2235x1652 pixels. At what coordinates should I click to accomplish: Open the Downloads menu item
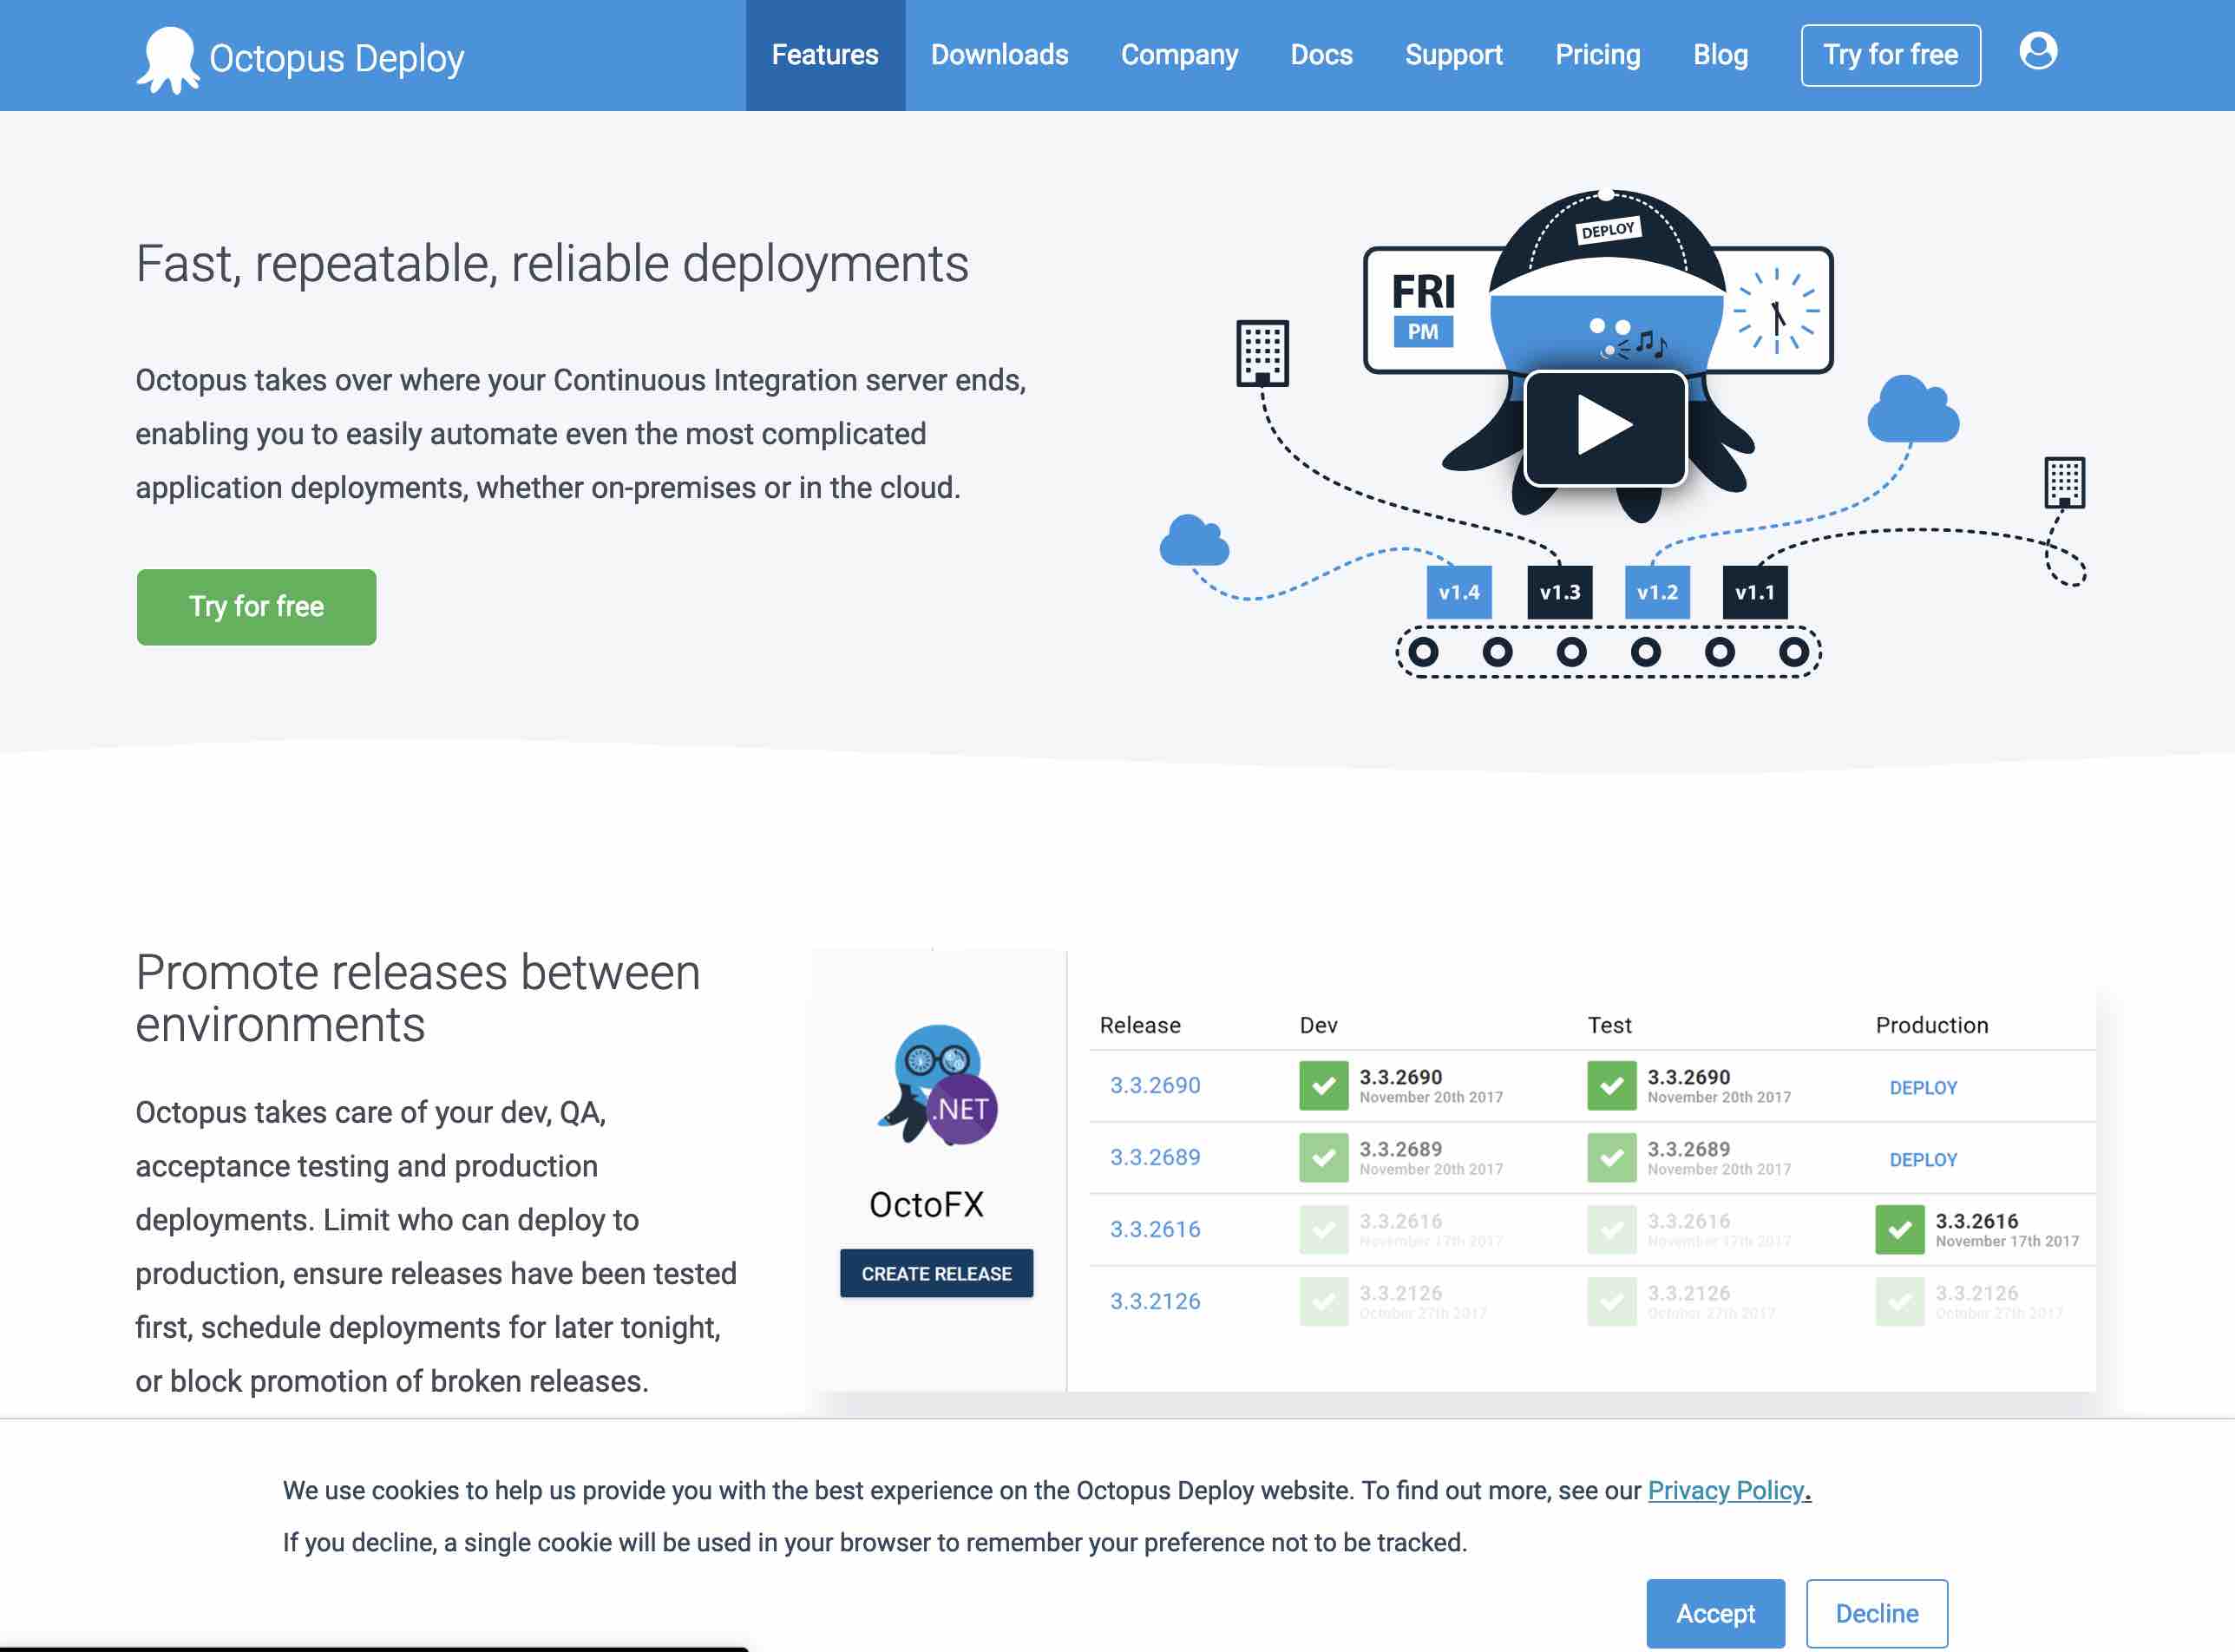(999, 55)
